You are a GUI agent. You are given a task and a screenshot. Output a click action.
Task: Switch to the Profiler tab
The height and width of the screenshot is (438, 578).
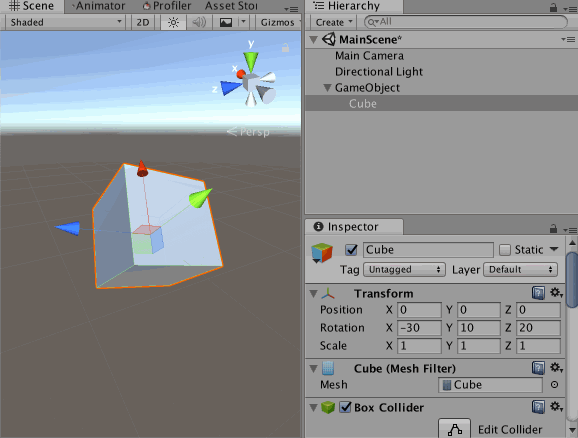click(167, 6)
